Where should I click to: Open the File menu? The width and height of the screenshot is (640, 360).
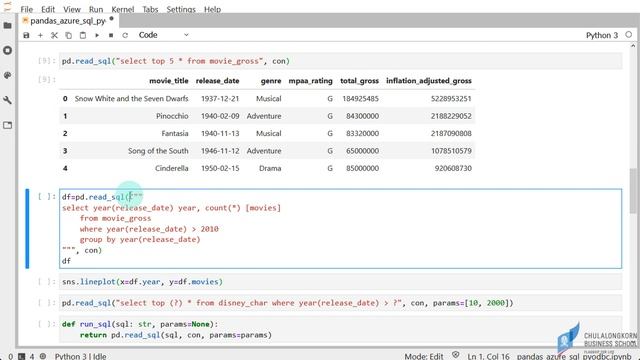[27, 9]
